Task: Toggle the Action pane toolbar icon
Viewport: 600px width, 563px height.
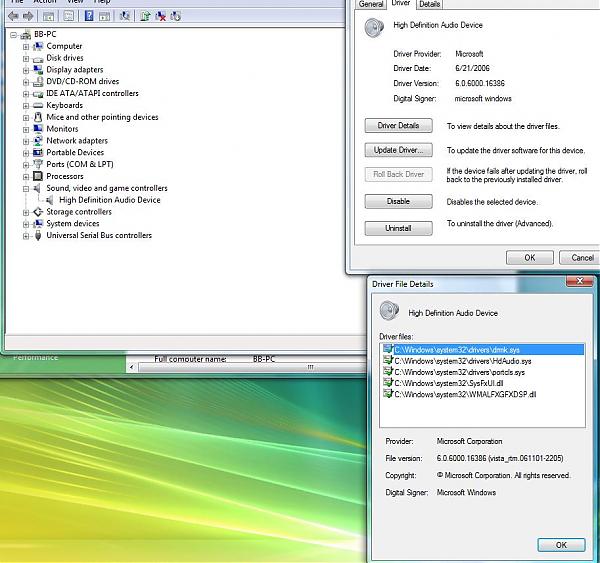Action: pos(104,16)
